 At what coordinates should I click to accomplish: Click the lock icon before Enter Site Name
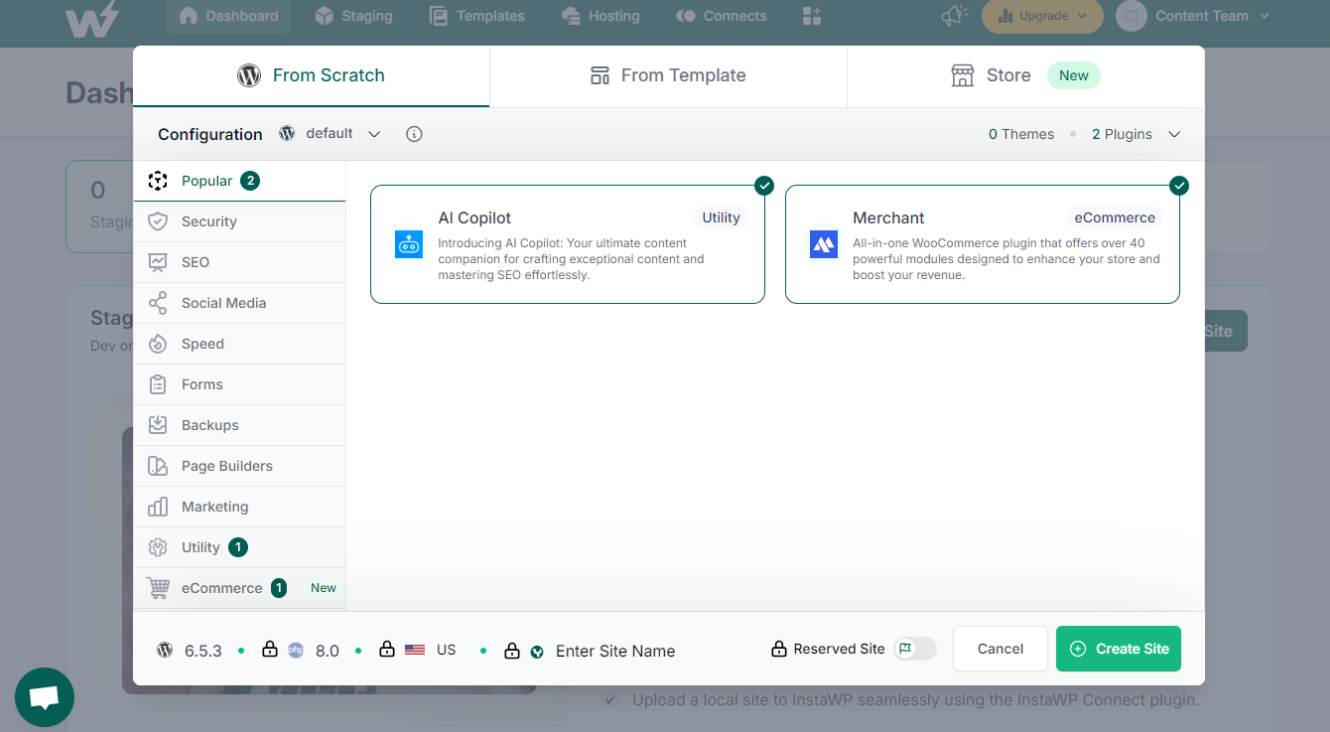coord(512,650)
